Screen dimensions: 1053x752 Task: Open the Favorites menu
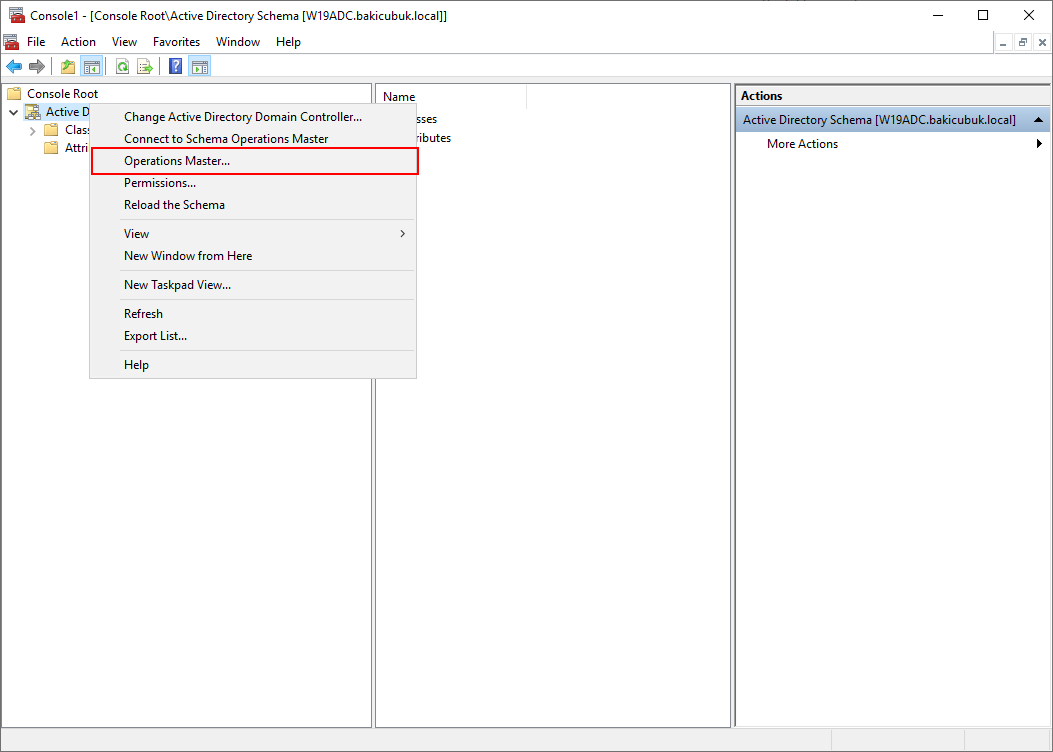pyautogui.click(x=177, y=42)
